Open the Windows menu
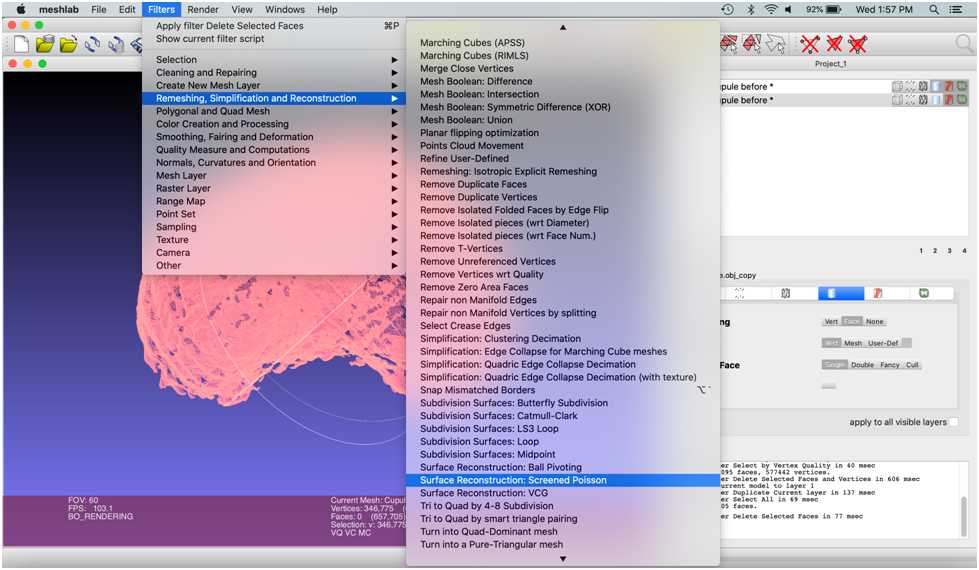Screen dimensions: 979x570 click(285, 9)
